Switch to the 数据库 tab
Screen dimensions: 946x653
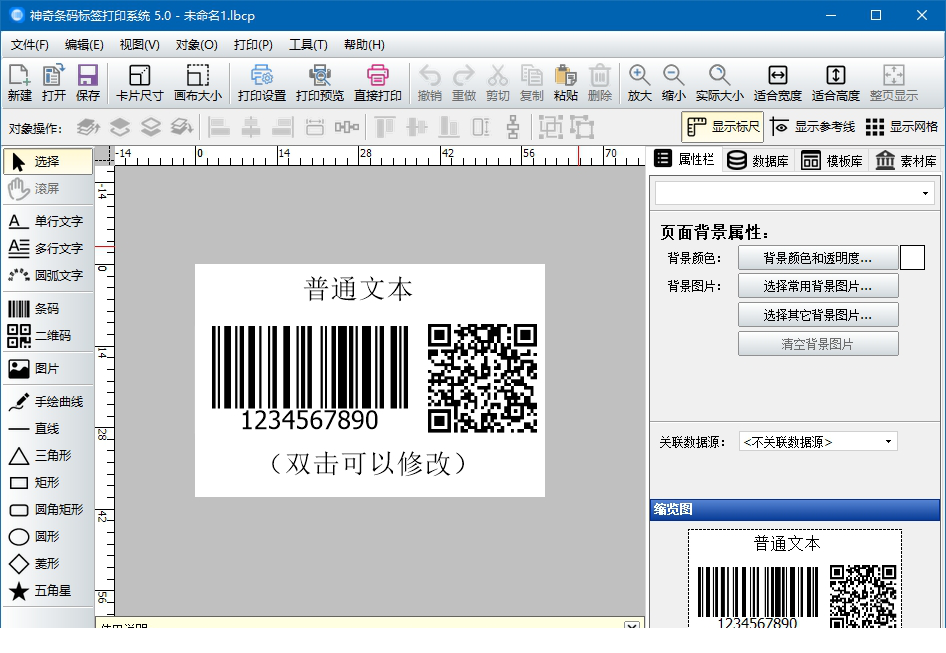pos(758,160)
